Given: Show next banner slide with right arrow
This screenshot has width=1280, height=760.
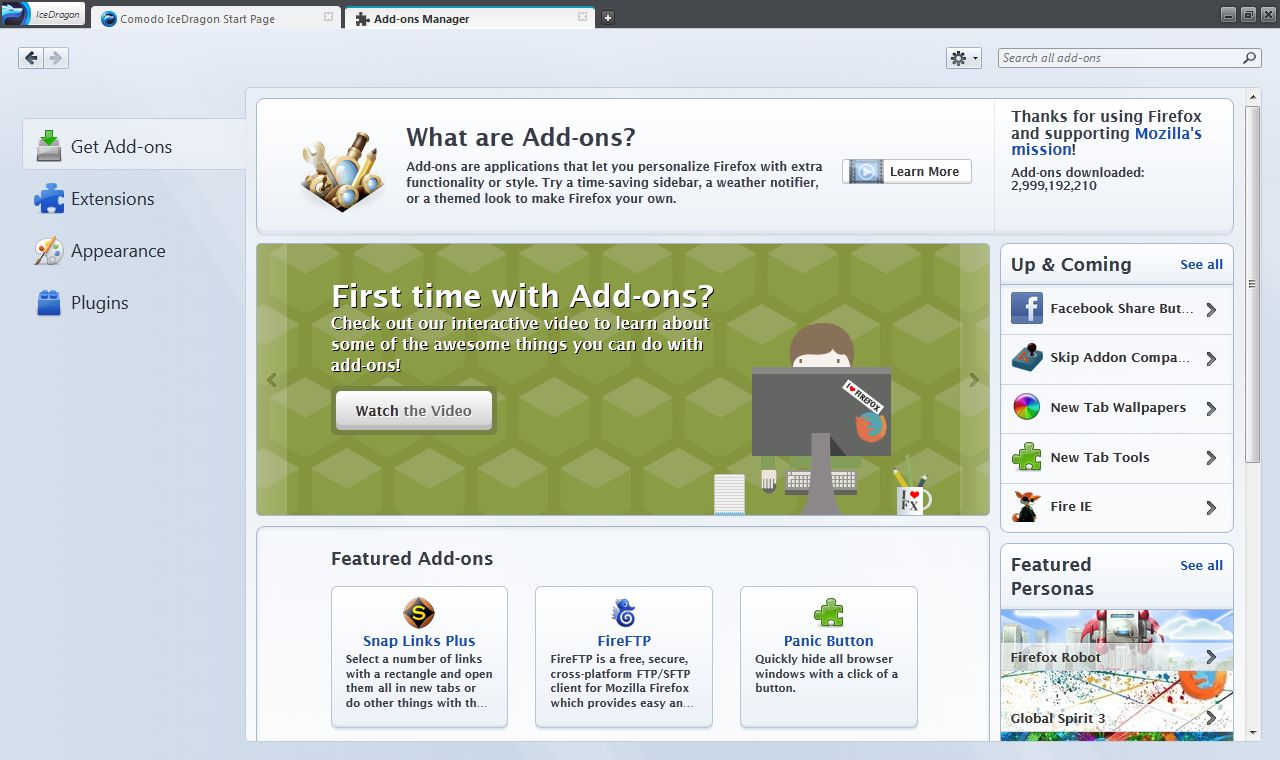Looking at the screenshot, I should pos(974,380).
